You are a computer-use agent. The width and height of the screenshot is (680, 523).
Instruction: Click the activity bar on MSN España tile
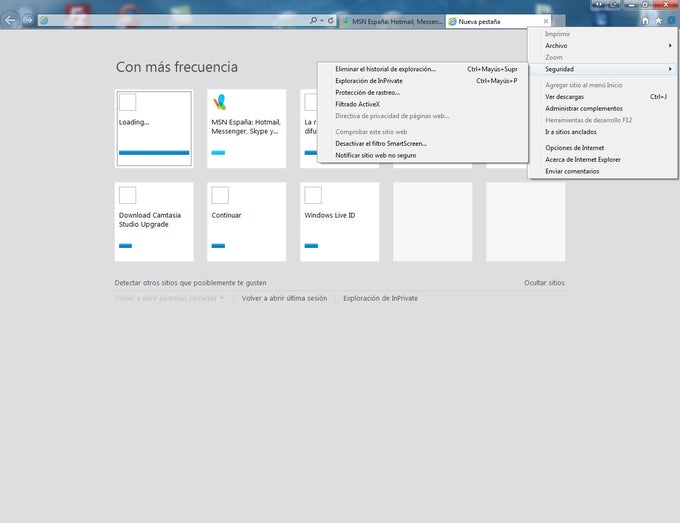tap(218, 153)
